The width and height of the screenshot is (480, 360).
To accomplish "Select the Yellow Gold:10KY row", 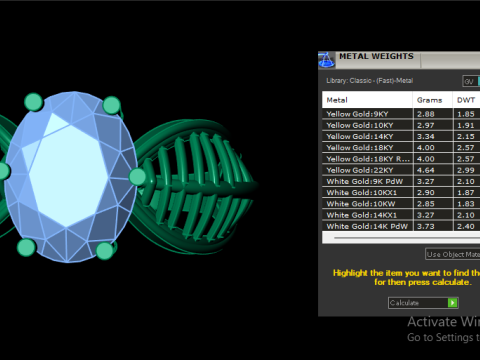I will coord(401,125).
